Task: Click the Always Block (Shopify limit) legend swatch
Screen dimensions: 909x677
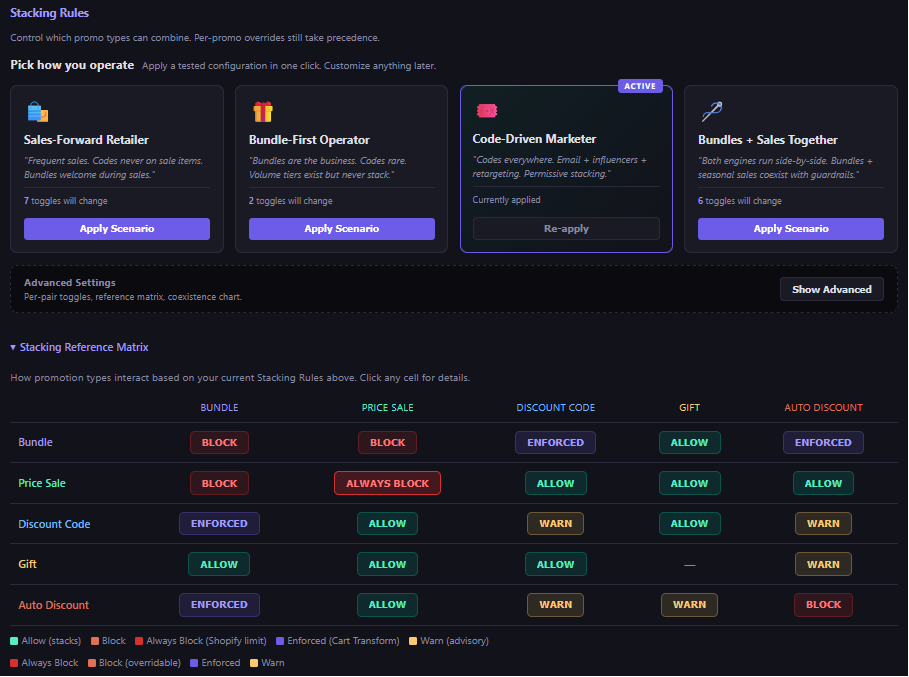Action: click(x=139, y=641)
